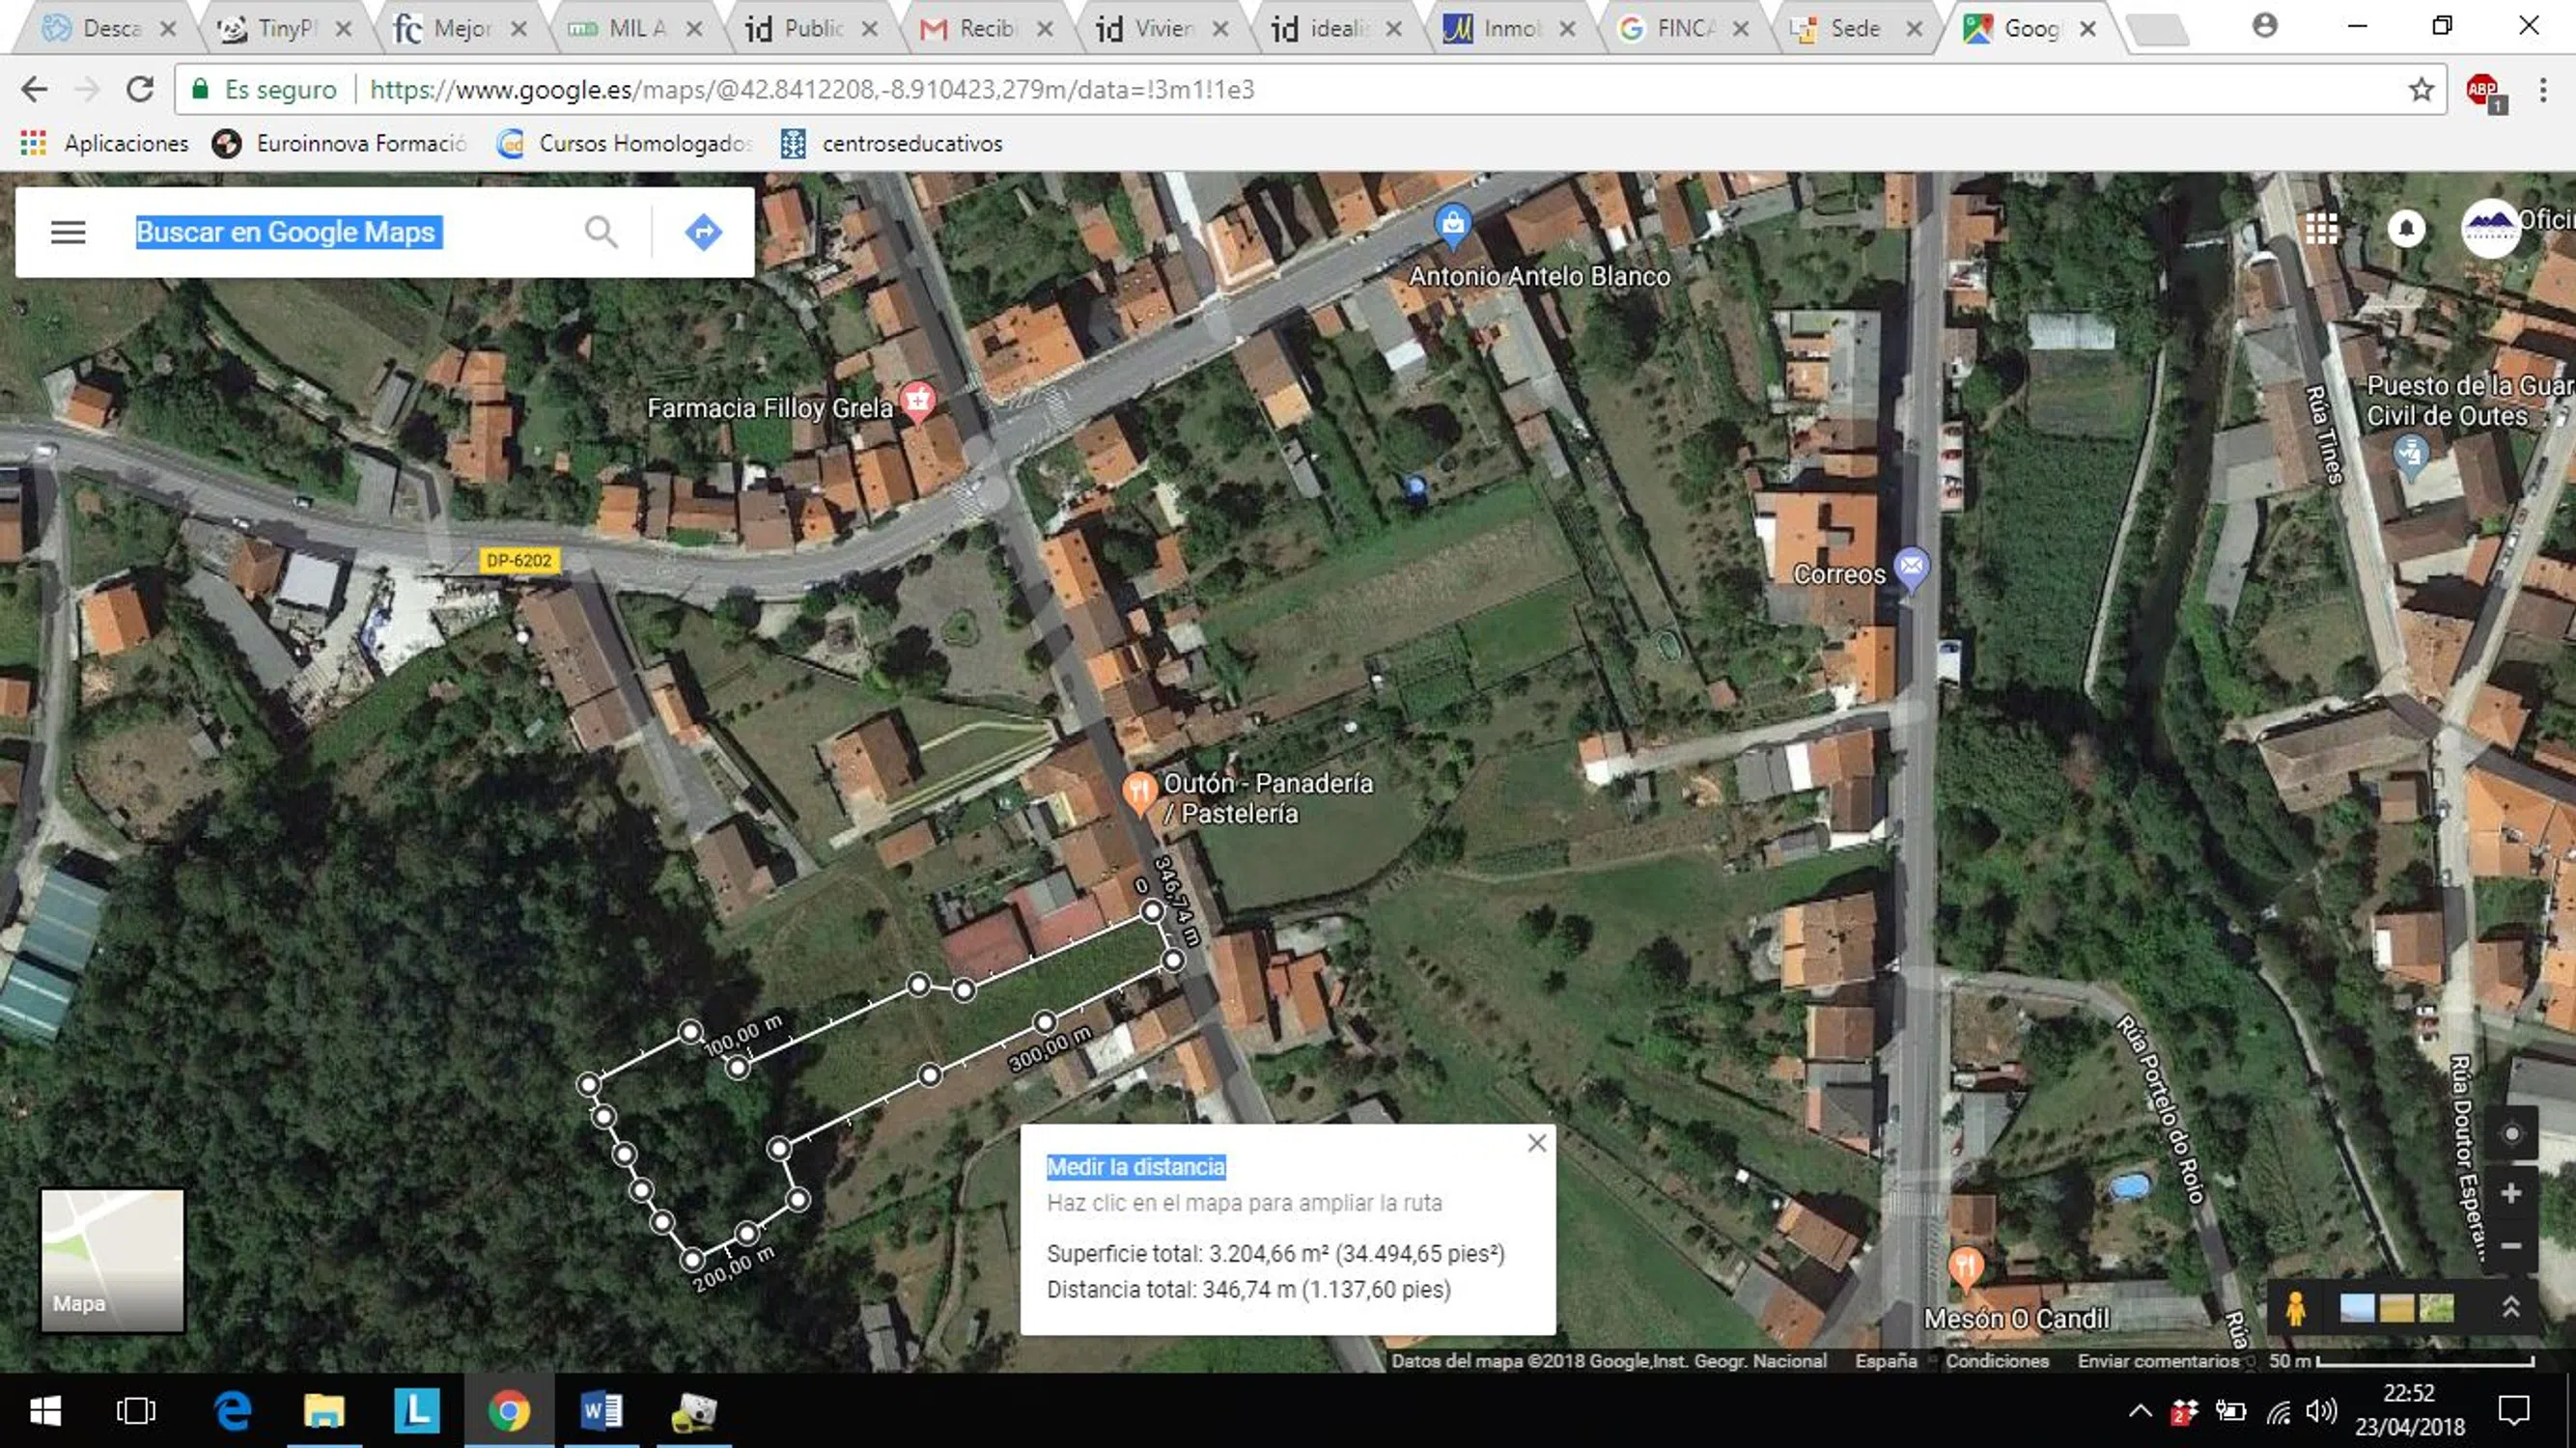Viewport: 2576px width, 1448px height.
Task: Switch to Mapa view thumbnail
Action: pyautogui.click(x=112, y=1260)
